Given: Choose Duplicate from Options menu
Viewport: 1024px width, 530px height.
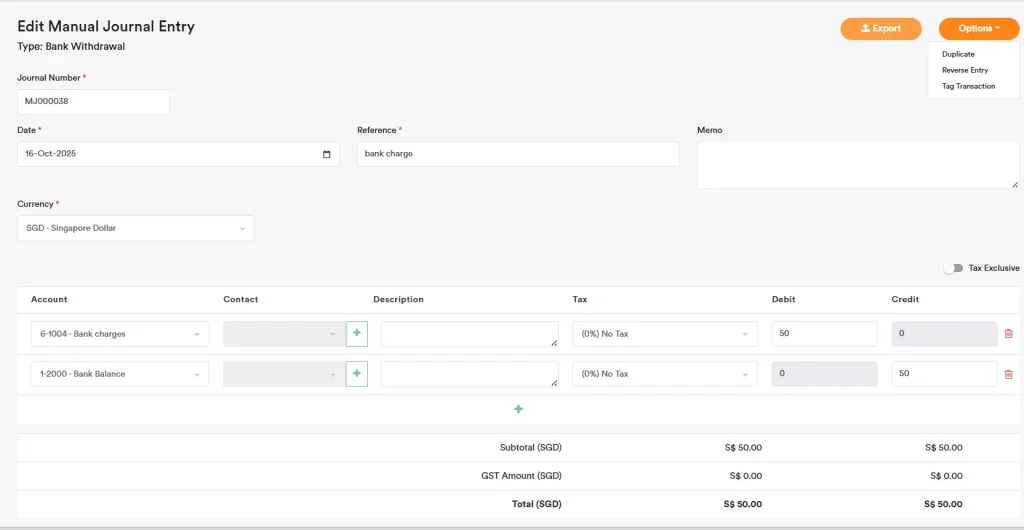Looking at the screenshot, I should click(958, 54).
